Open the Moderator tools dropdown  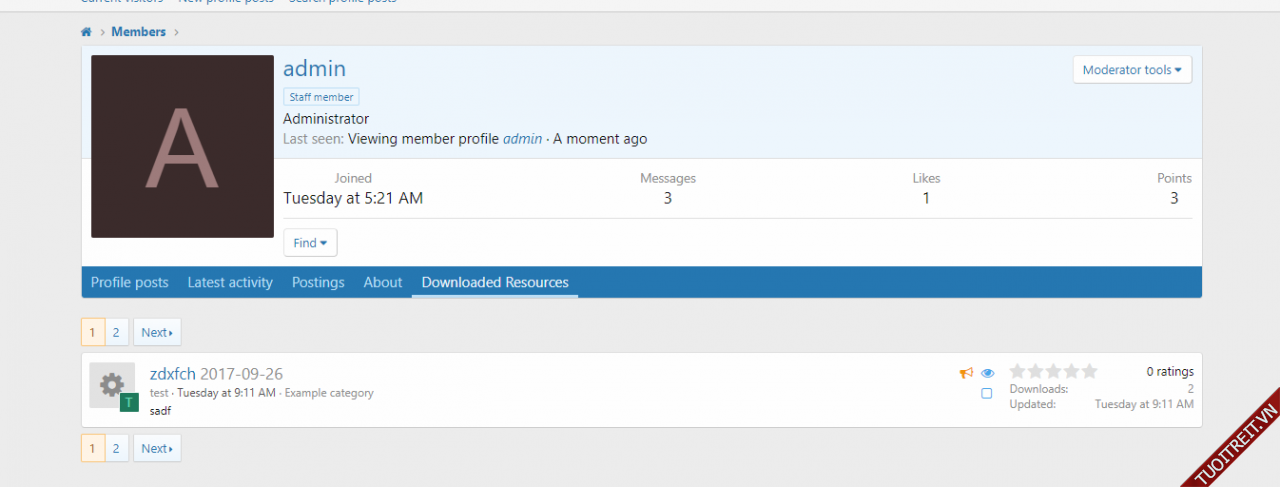(1132, 70)
